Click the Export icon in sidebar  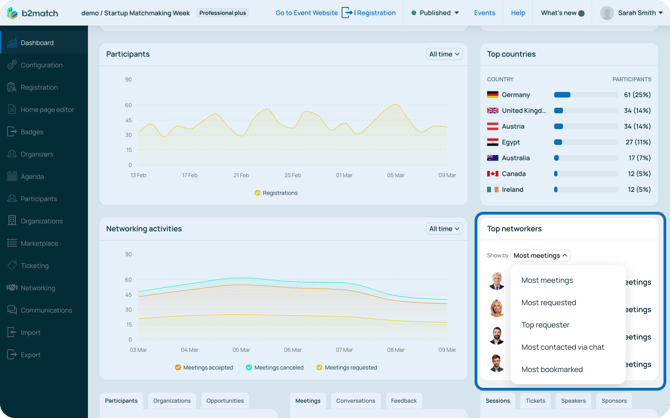12,355
